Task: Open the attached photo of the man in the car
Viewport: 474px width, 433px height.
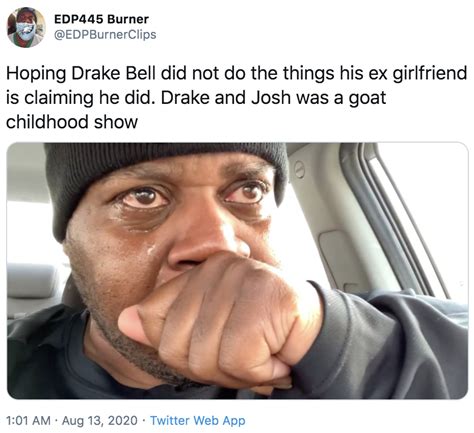Action: 237,271
